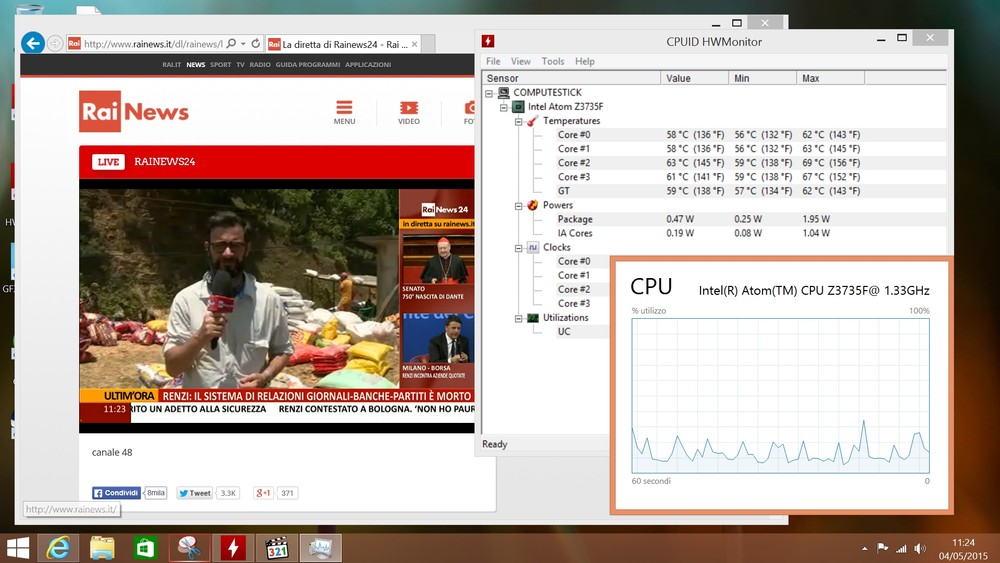
Task: Switch to HWMonitor taskbar icon
Action: 233,548
